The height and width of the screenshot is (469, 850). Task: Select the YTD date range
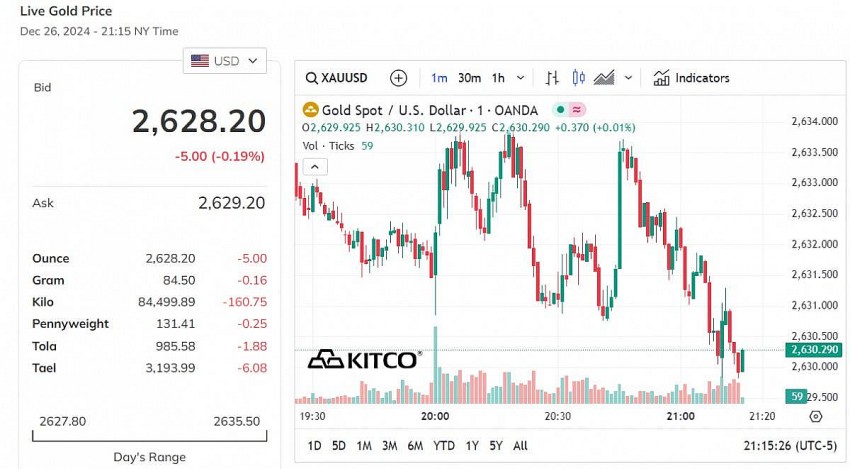point(442,445)
